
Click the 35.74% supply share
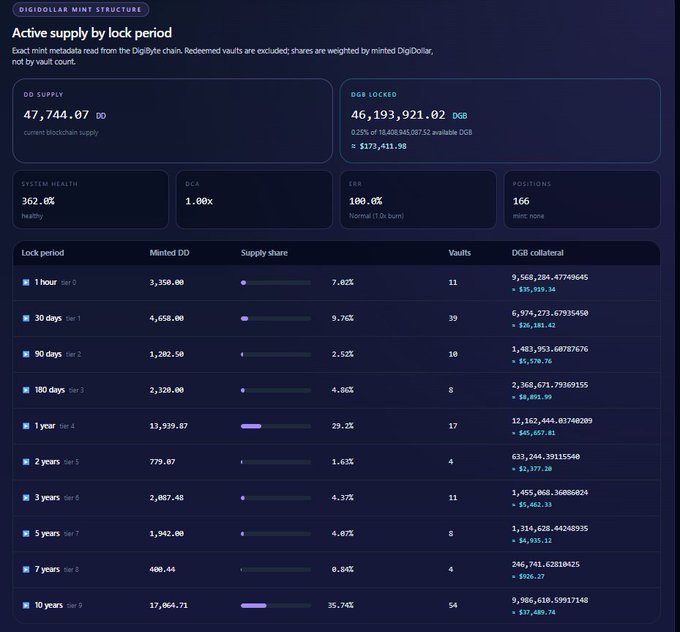340,605
